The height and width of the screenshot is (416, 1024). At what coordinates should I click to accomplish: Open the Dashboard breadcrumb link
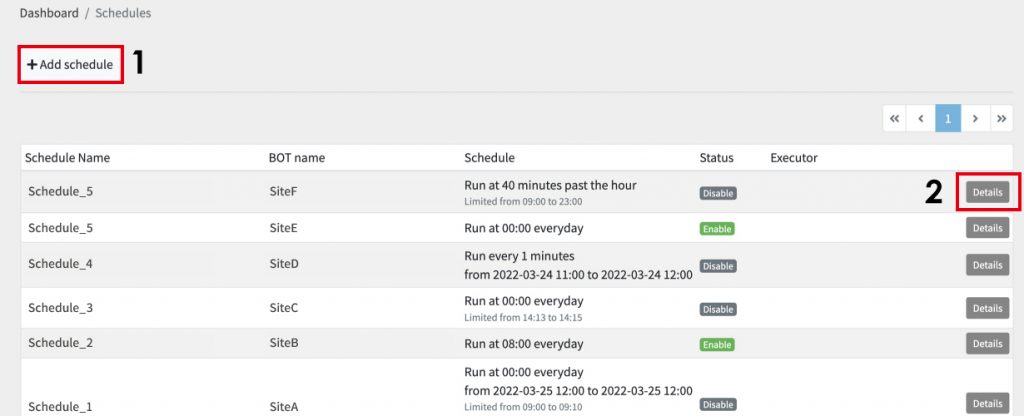click(x=49, y=13)
